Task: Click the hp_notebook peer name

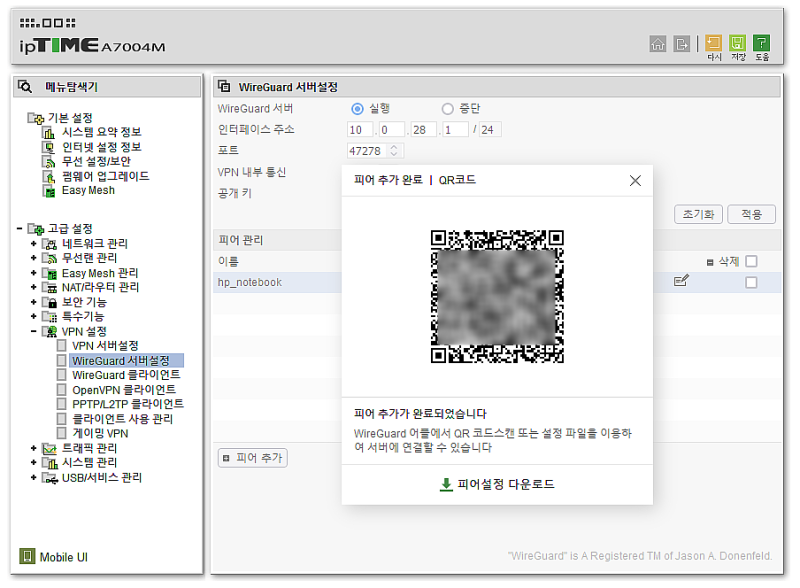Action: point(249,282)
